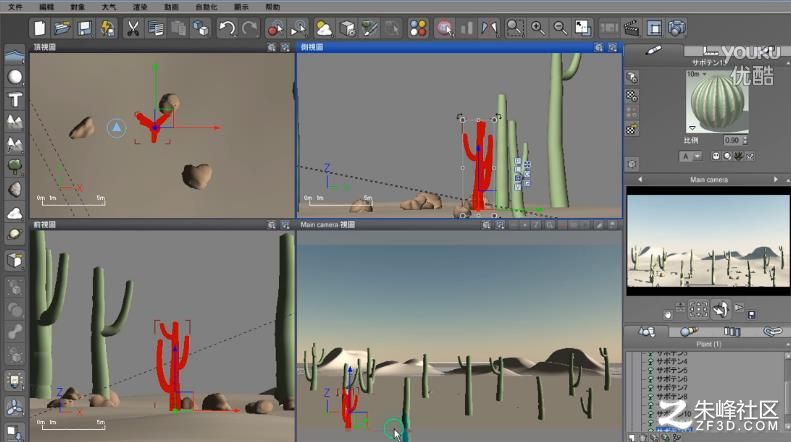Open a scene with the folder icon

click(62, 28)
